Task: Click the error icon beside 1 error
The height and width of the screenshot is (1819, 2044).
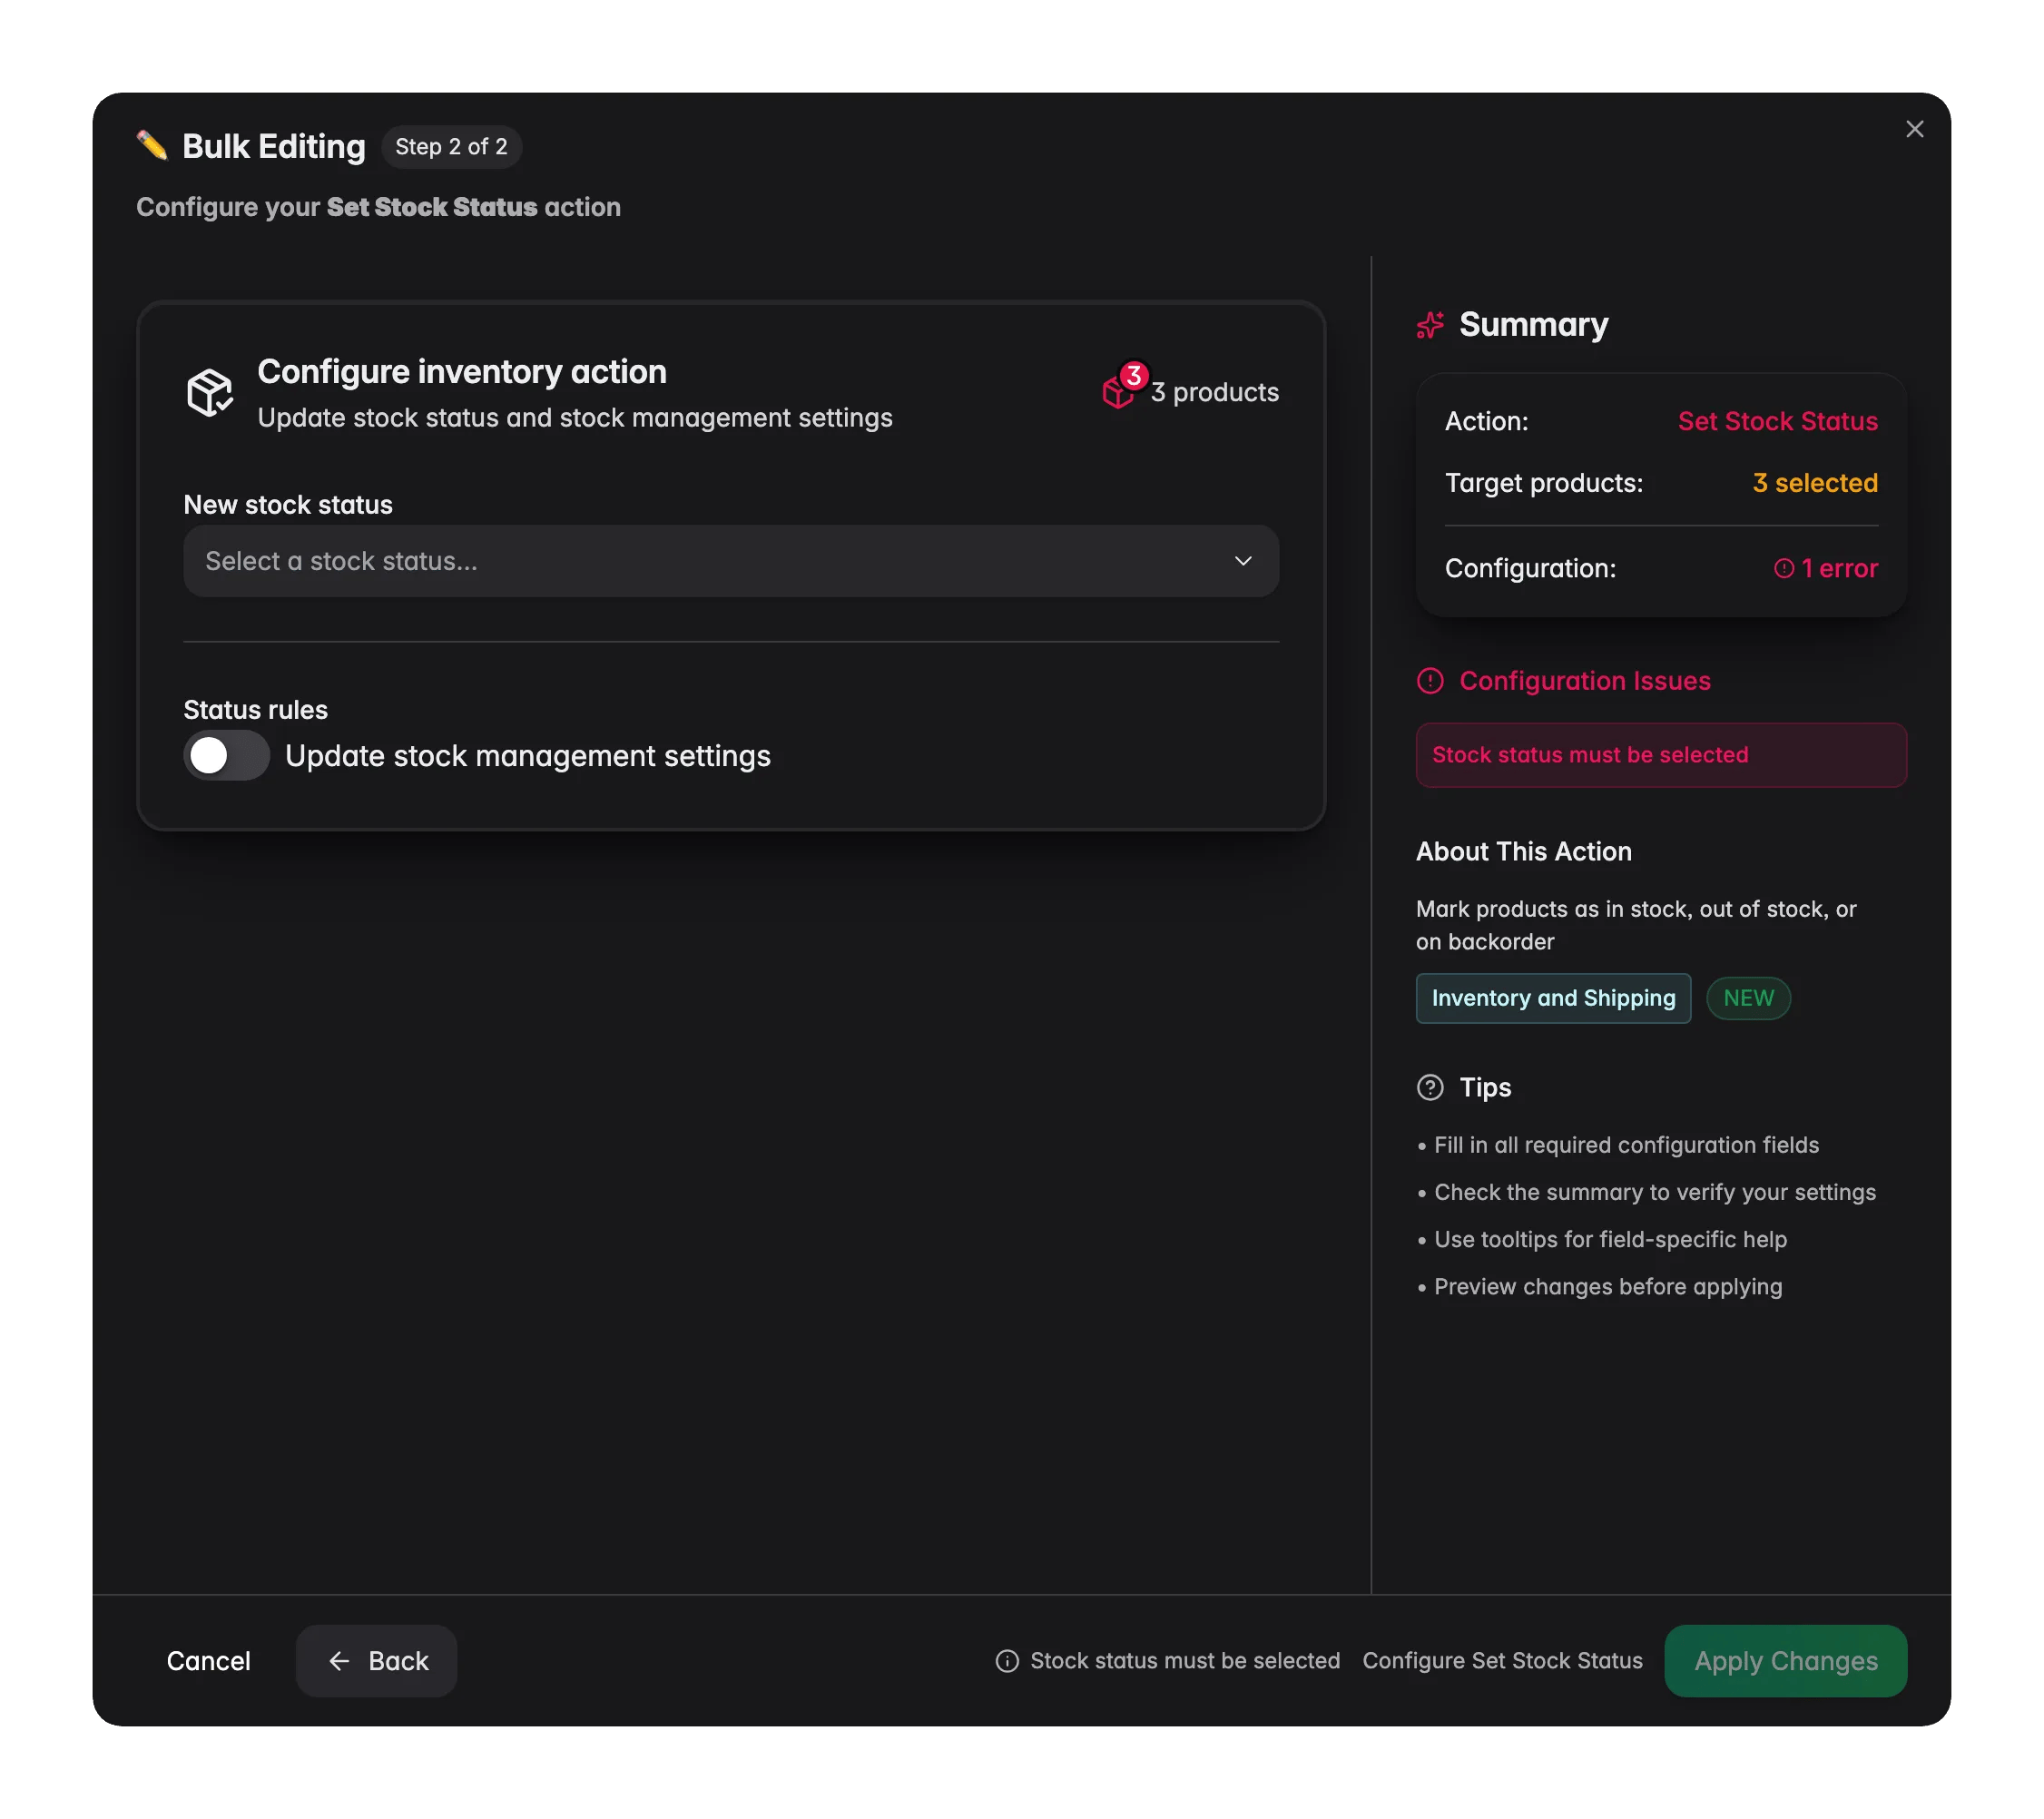Action: [x=1783, y=569]
